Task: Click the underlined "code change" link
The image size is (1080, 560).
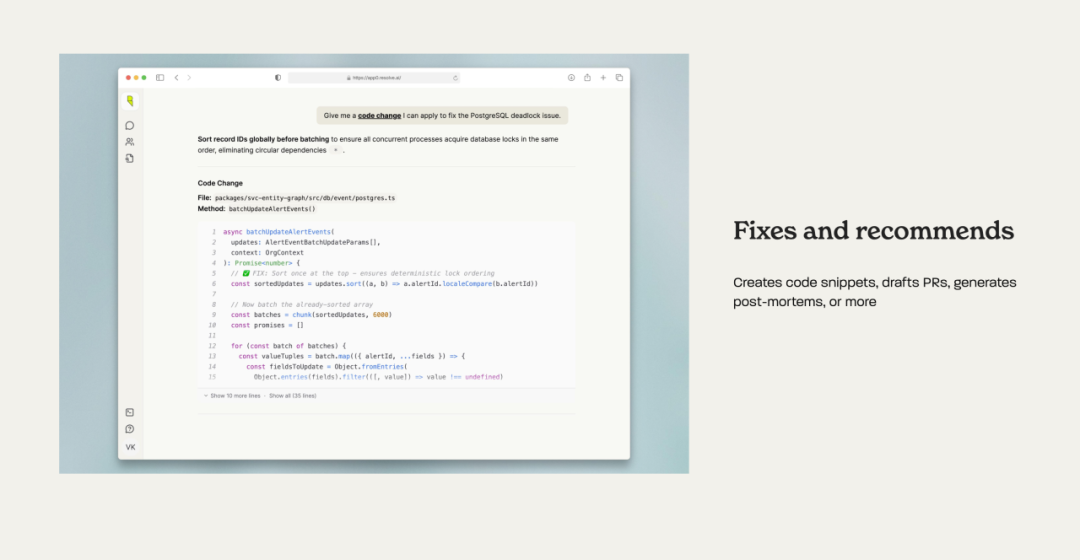Action: click(x=379, y=116)
